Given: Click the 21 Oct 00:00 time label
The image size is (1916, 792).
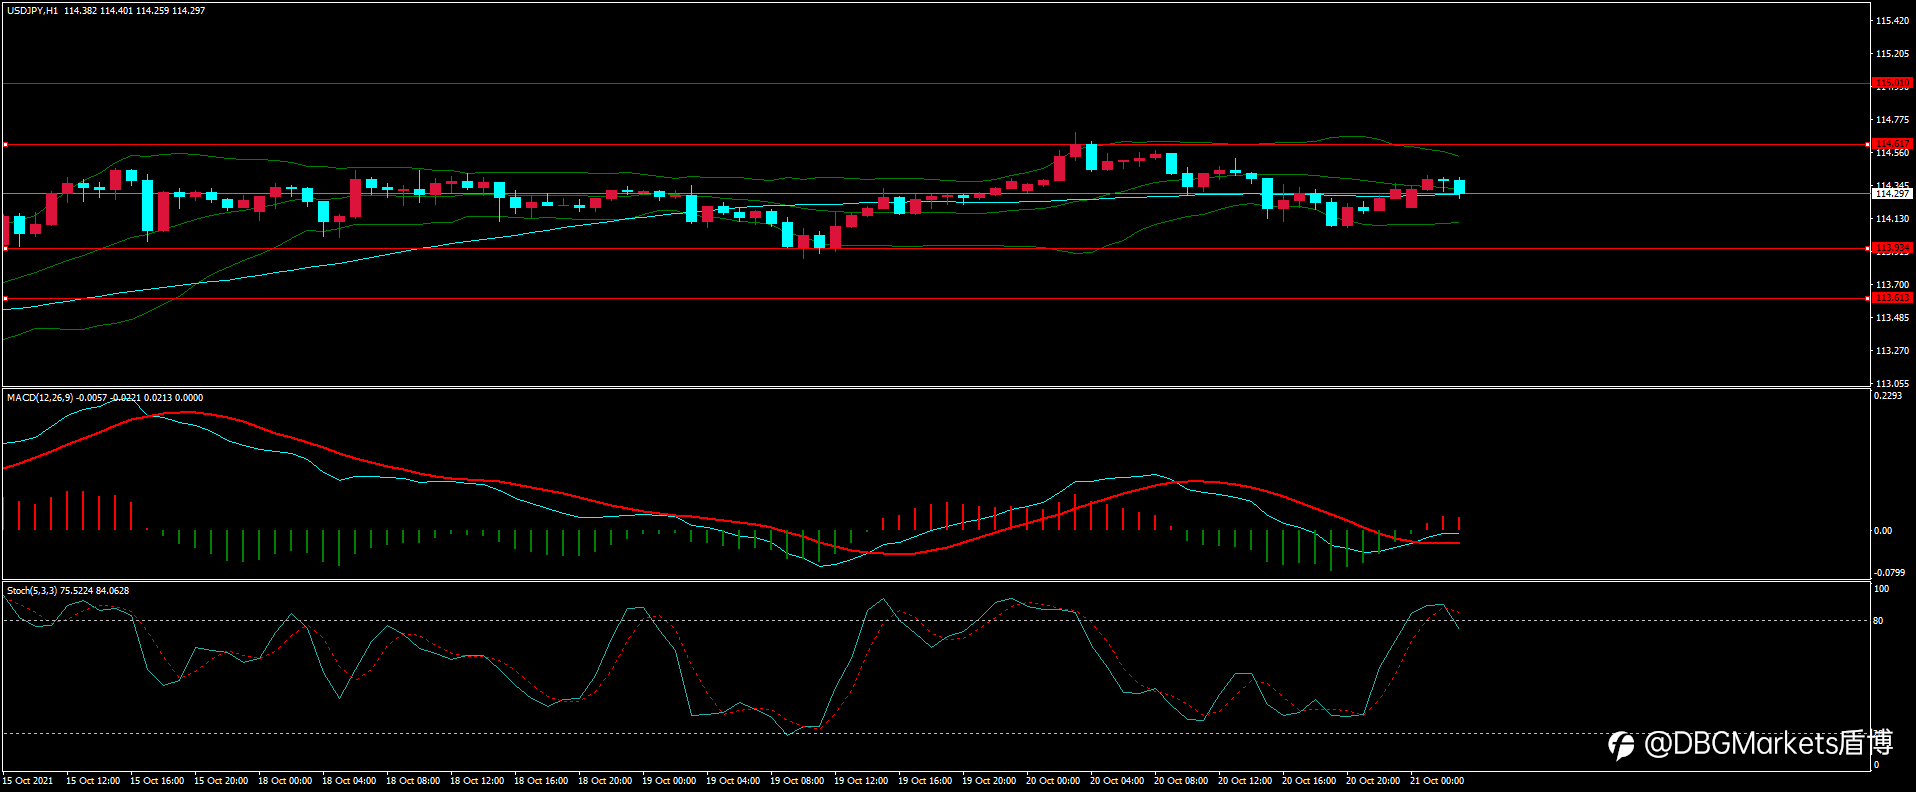Looking at the screenshot, I should point(1437,781).
